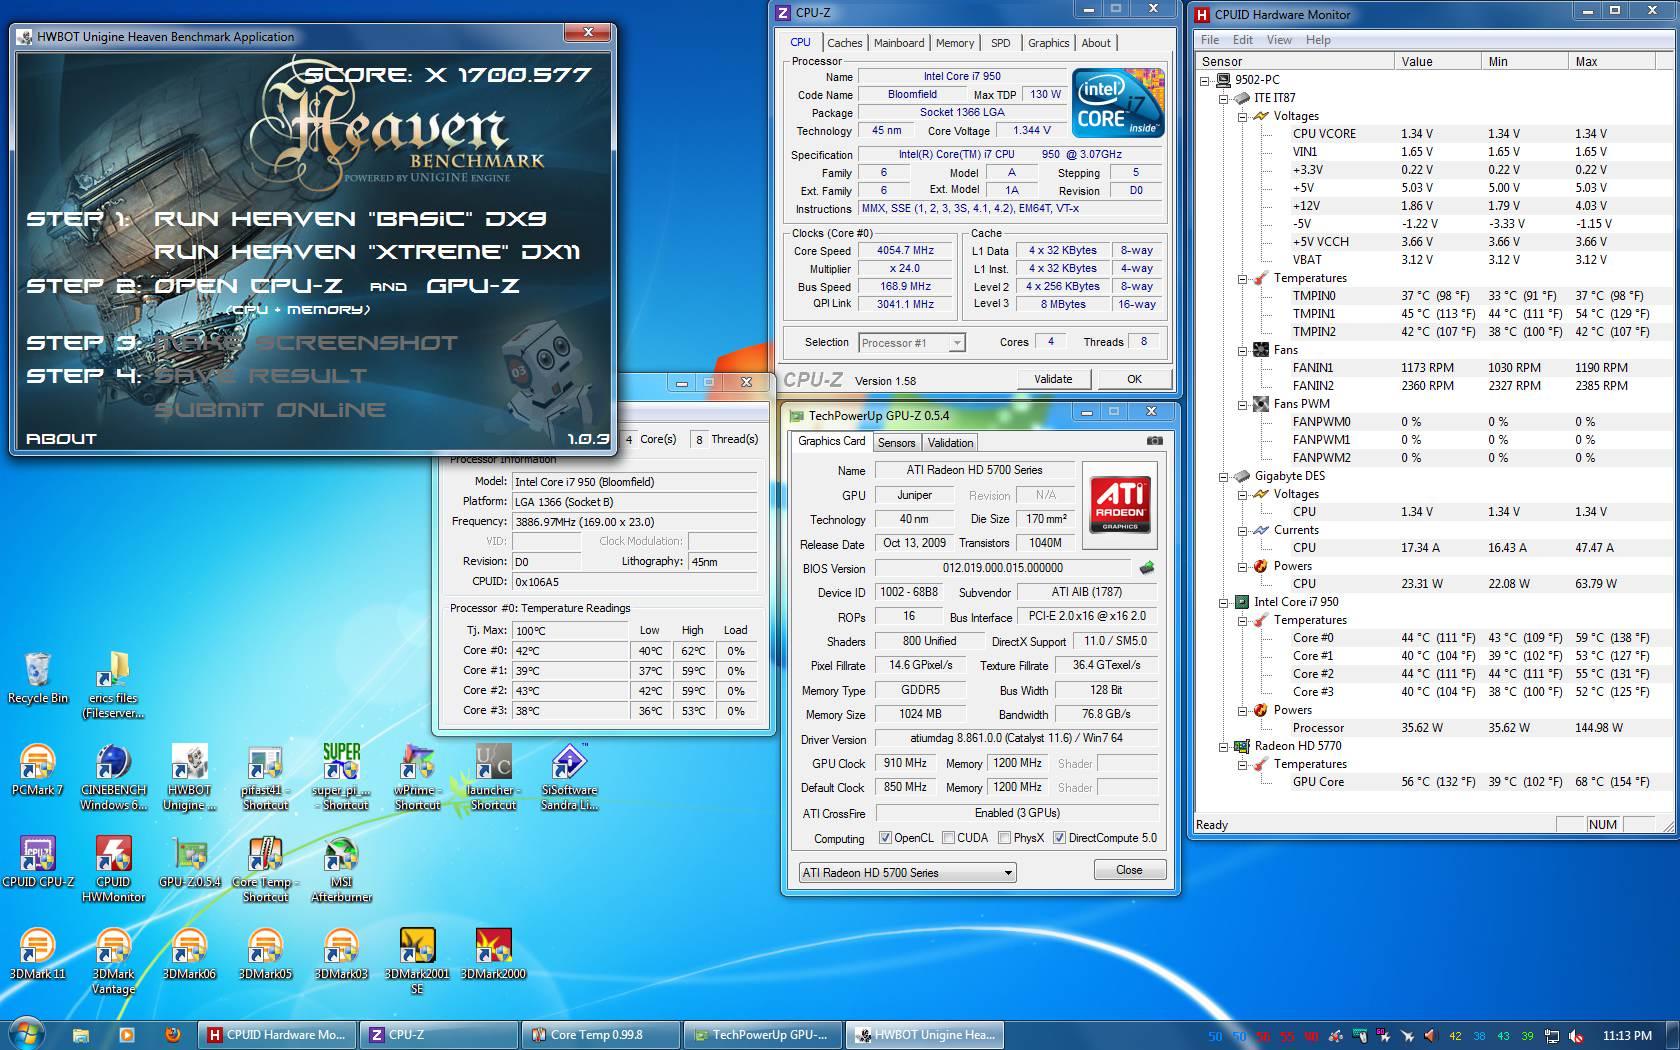
Task: Open Windows Start button
Action: [27, 1033]
